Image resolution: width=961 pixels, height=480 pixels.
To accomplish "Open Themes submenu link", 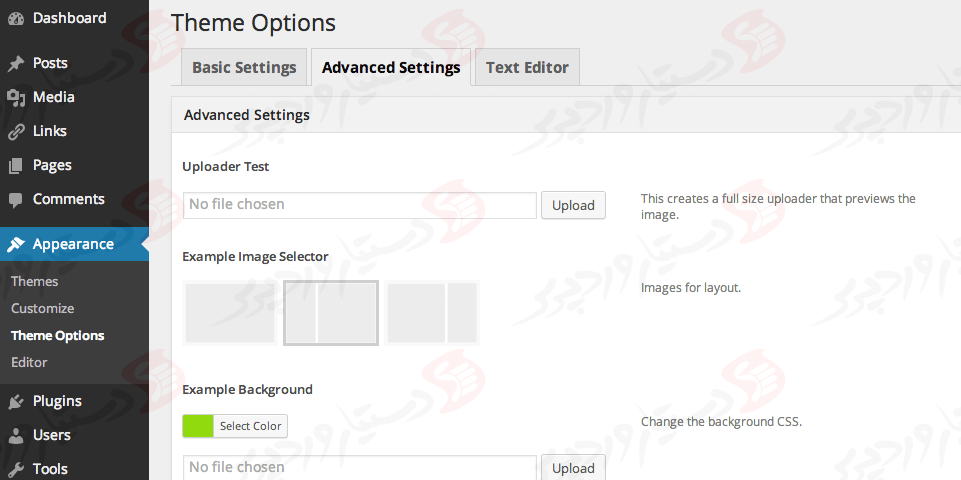I will 35,281.
